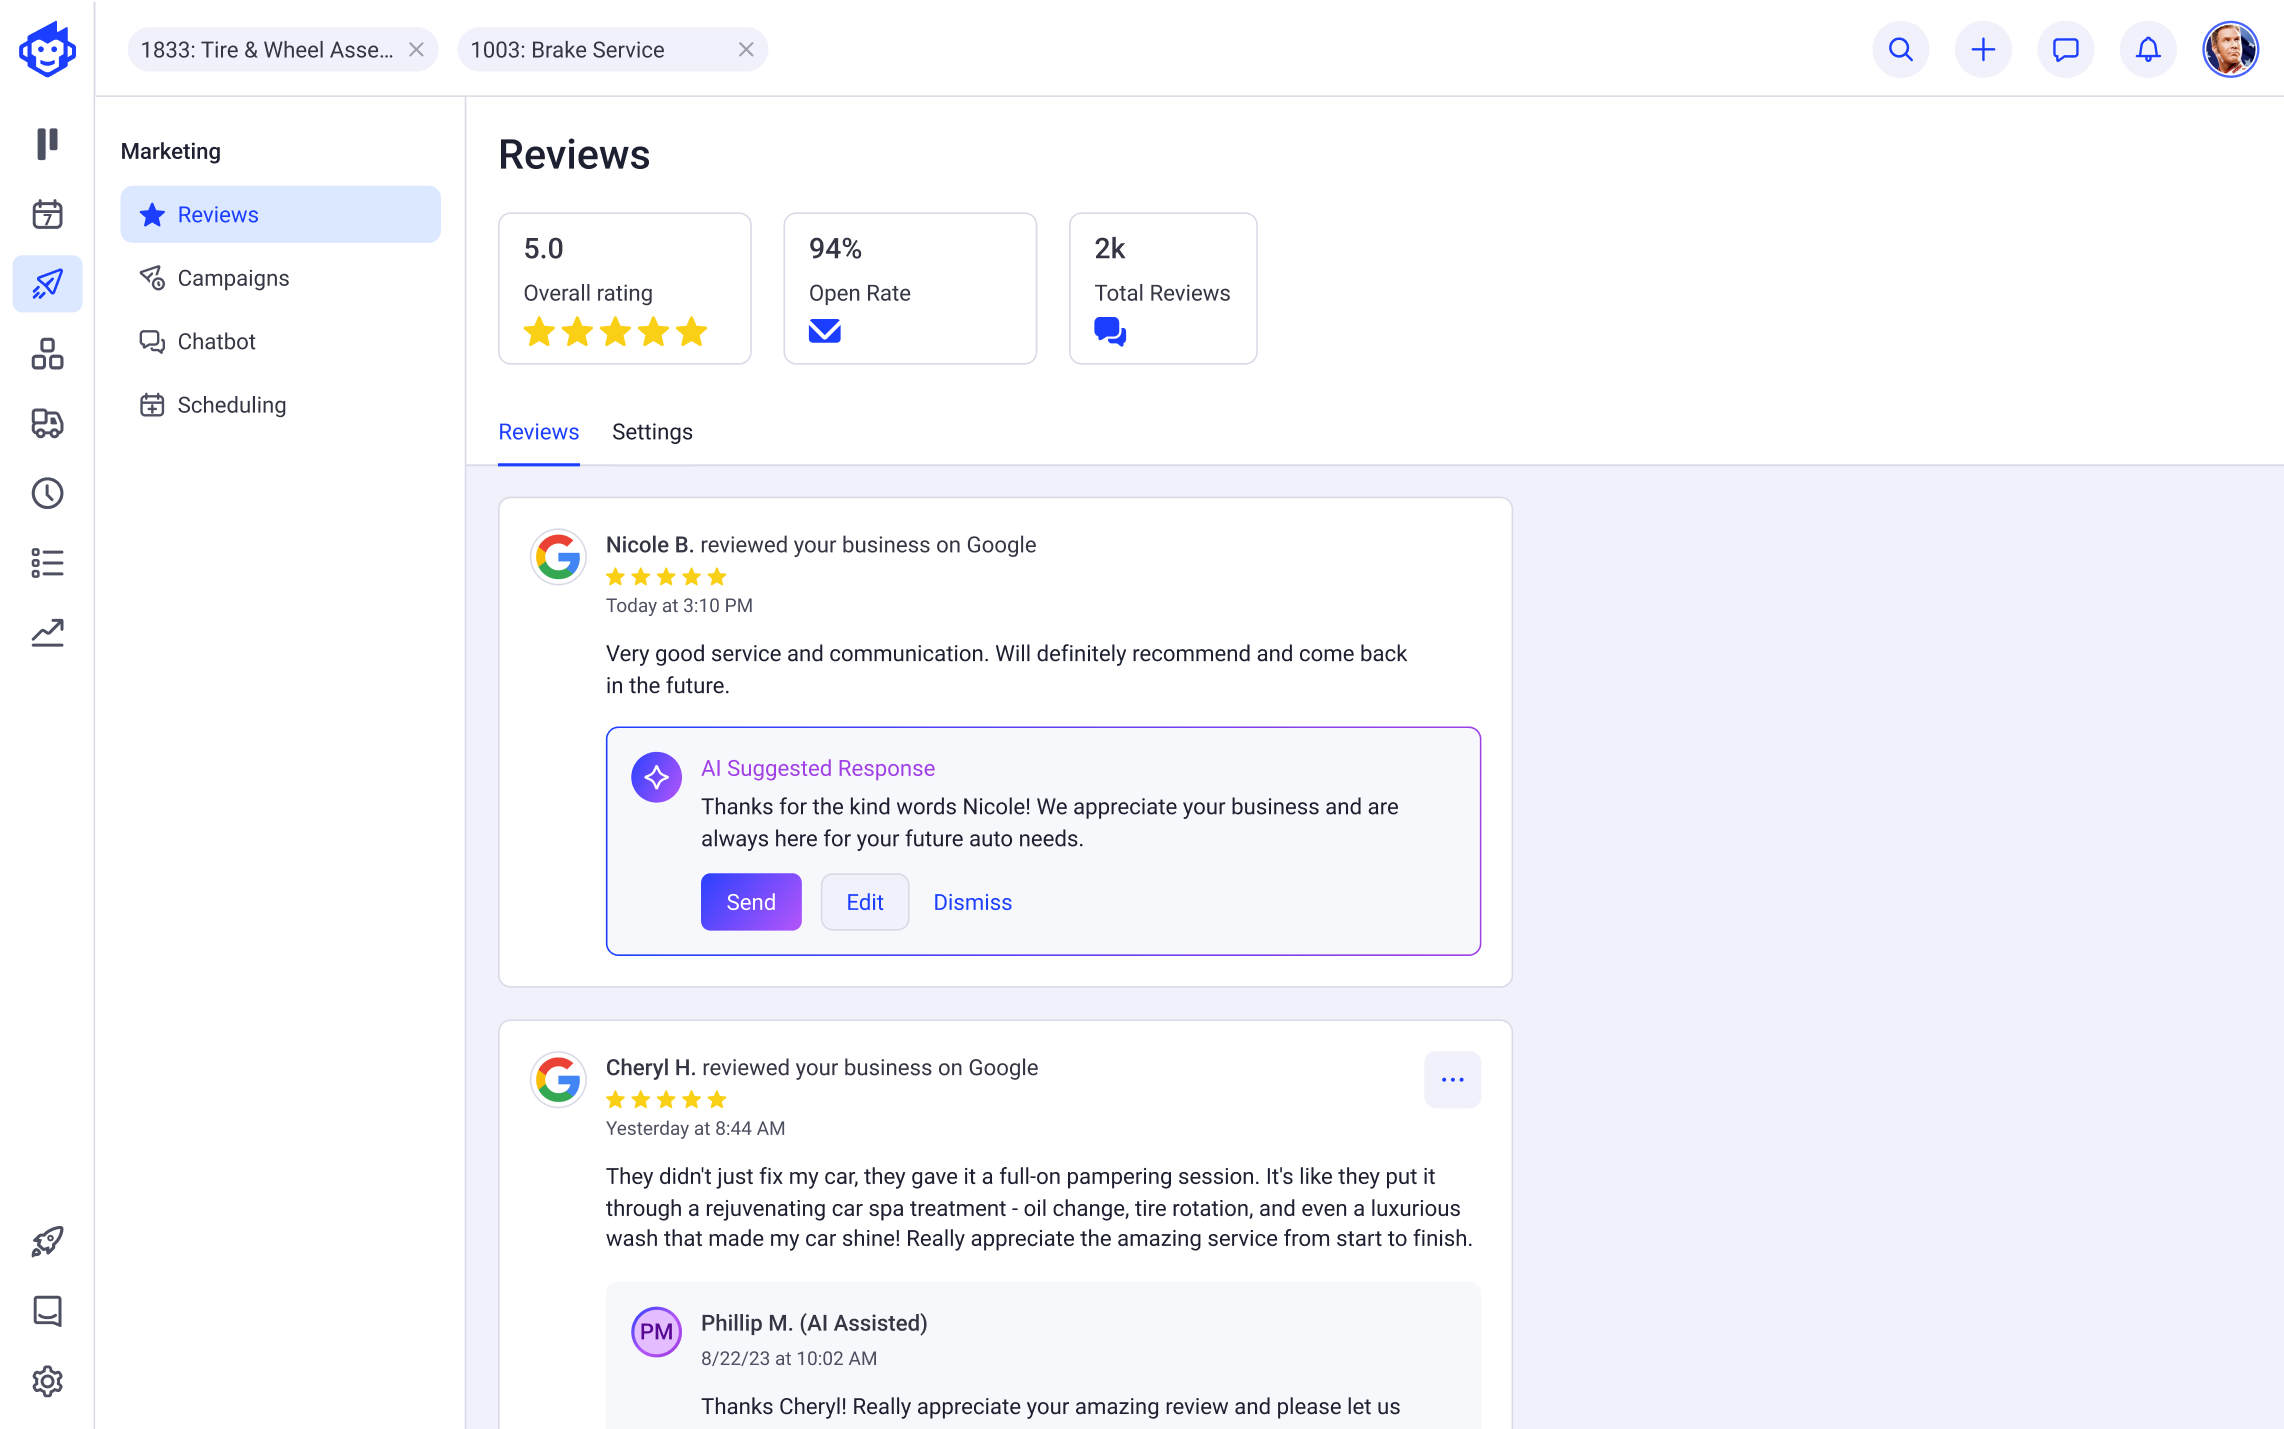Open settings gear icon in sidebar
The width and height of the screenshot is (2284, 1429).
47,1381
